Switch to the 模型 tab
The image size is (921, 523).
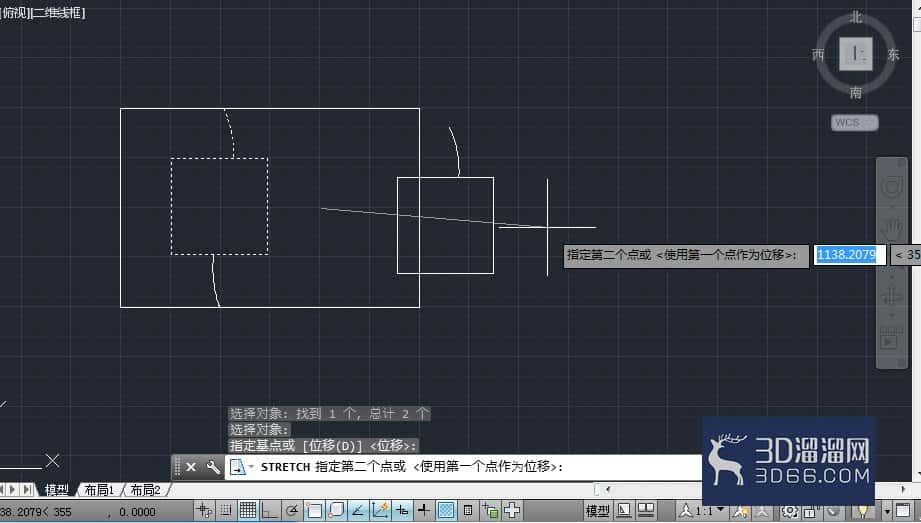56,490
